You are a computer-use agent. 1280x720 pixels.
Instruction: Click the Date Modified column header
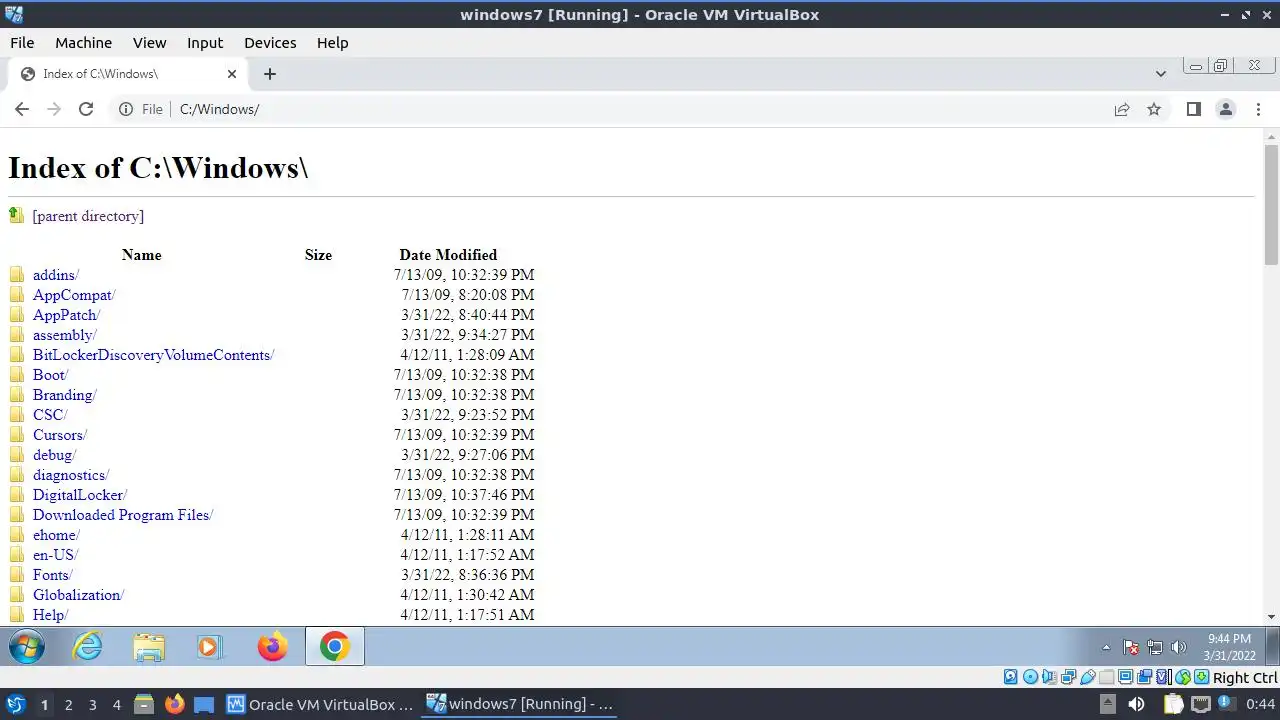(x=448, y=255)
